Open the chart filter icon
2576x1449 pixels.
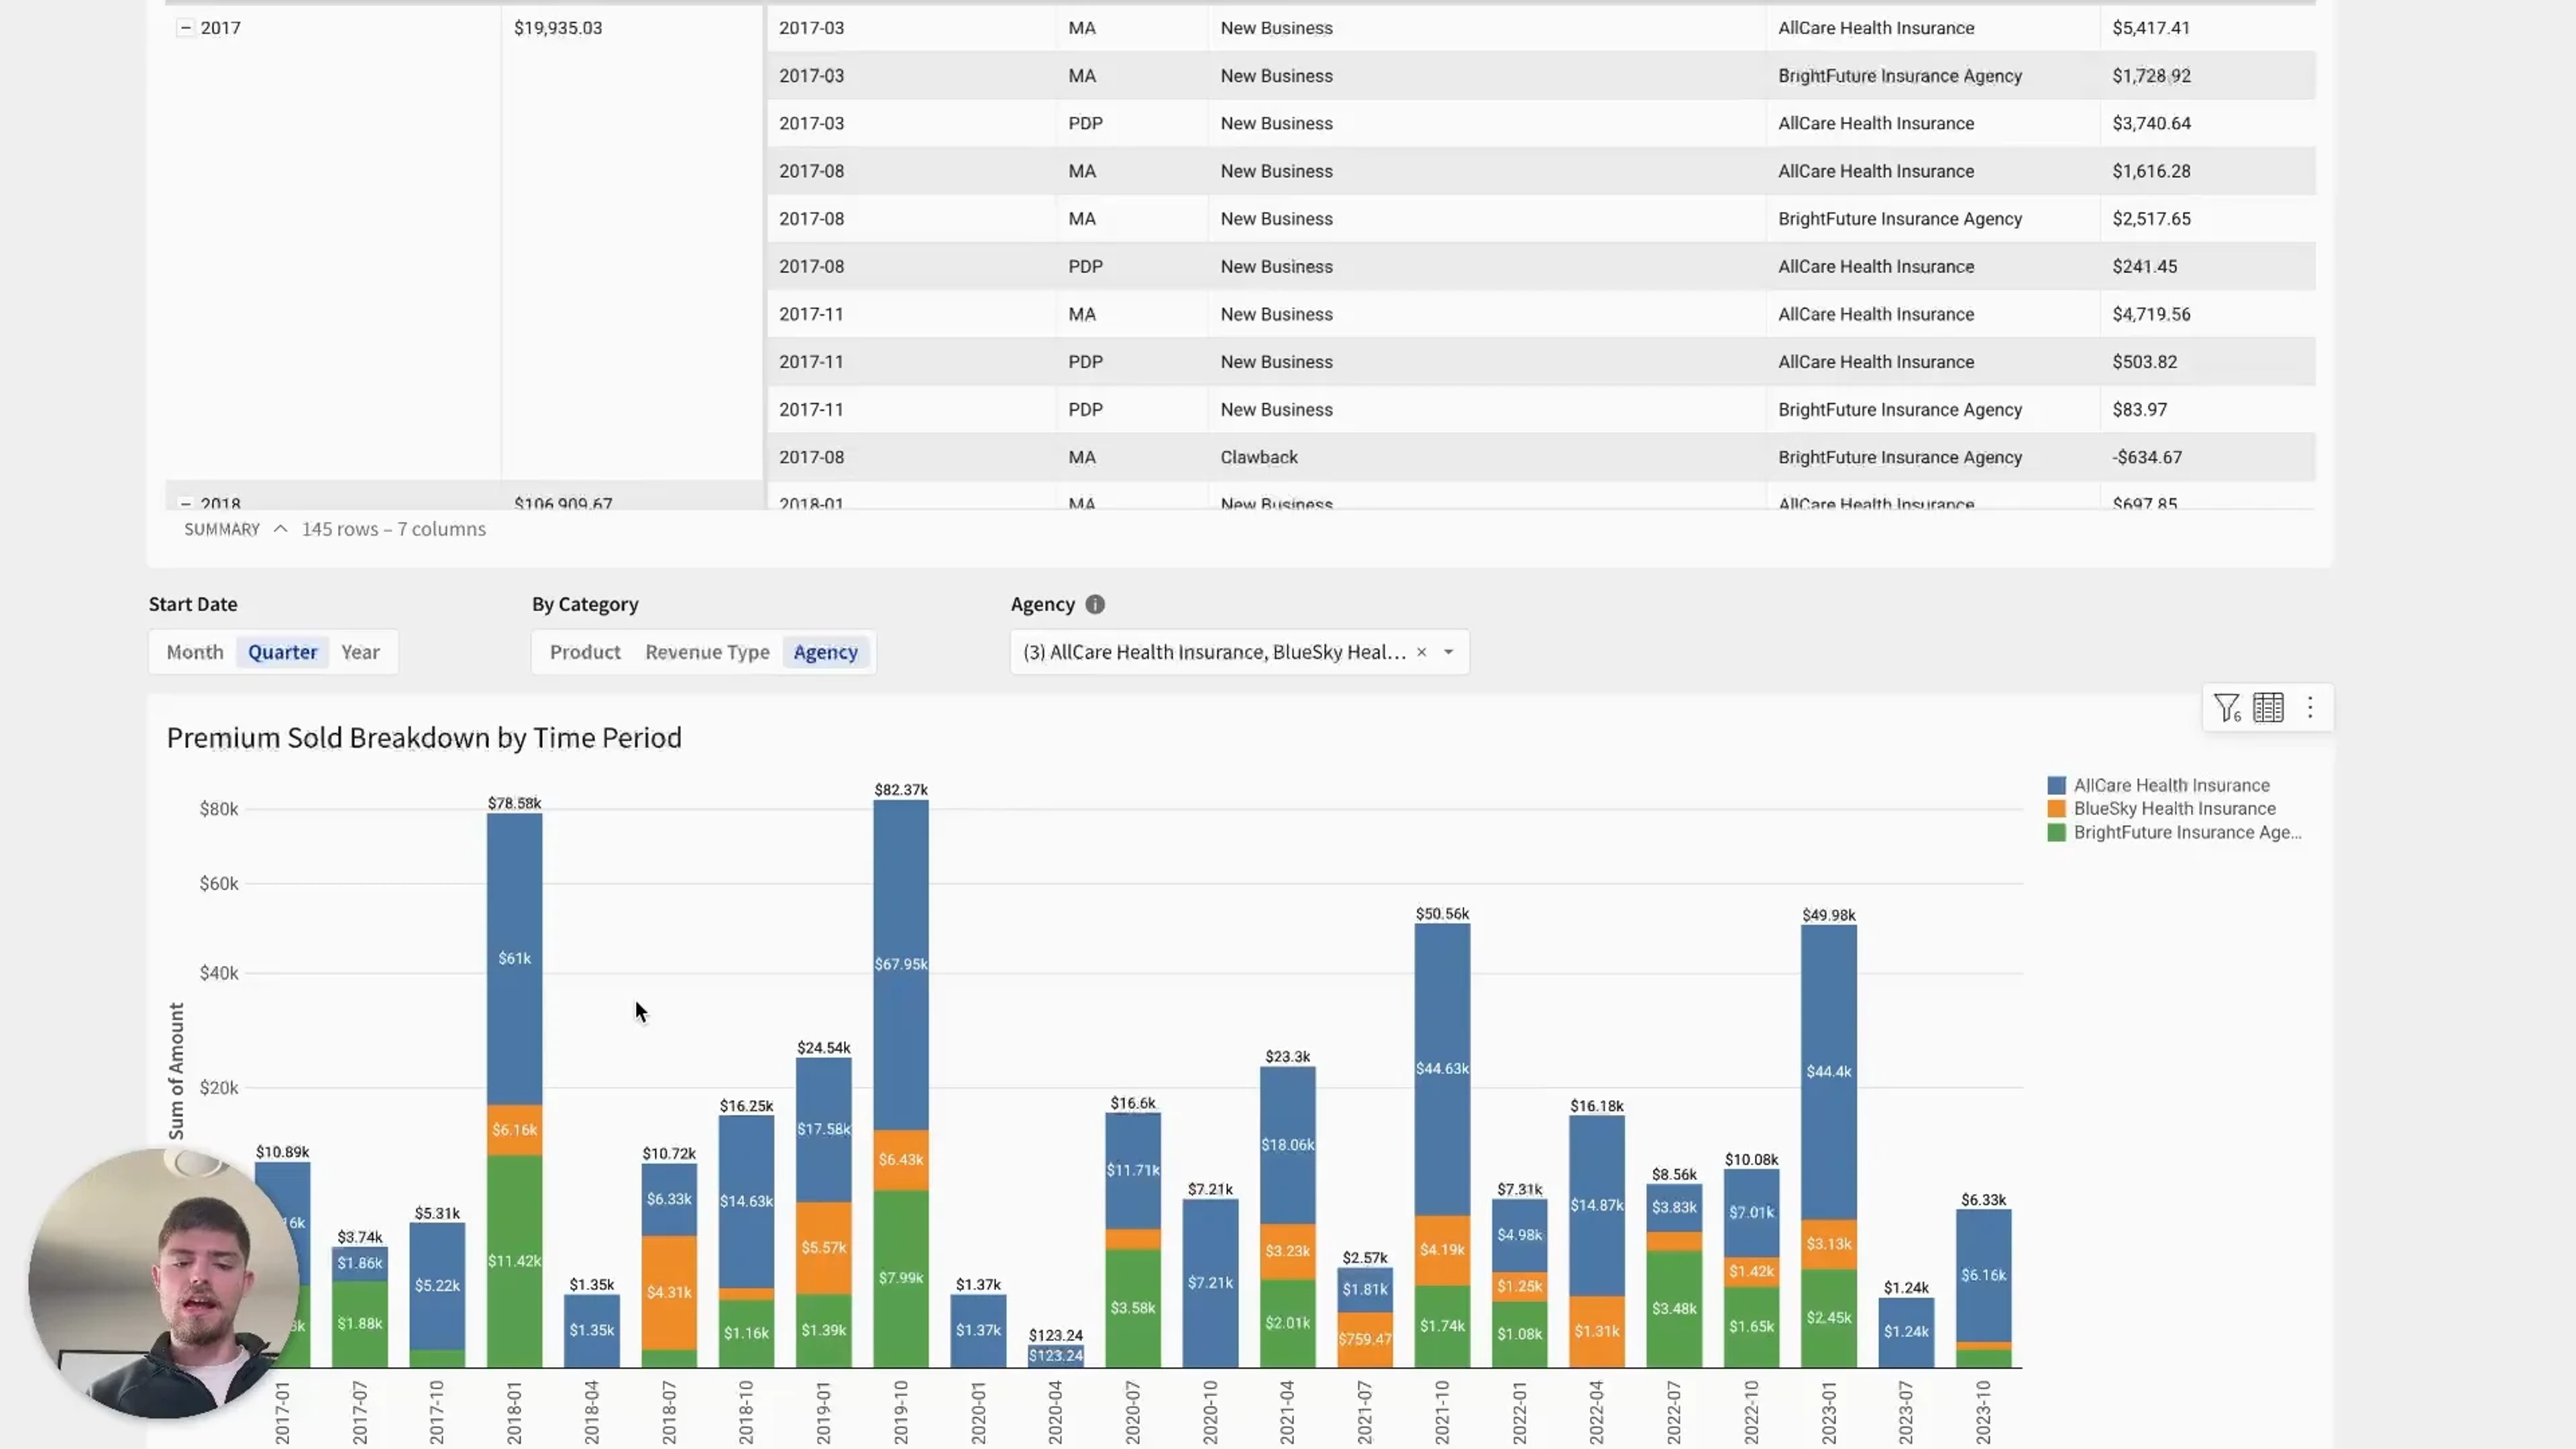pos(2227,708)
